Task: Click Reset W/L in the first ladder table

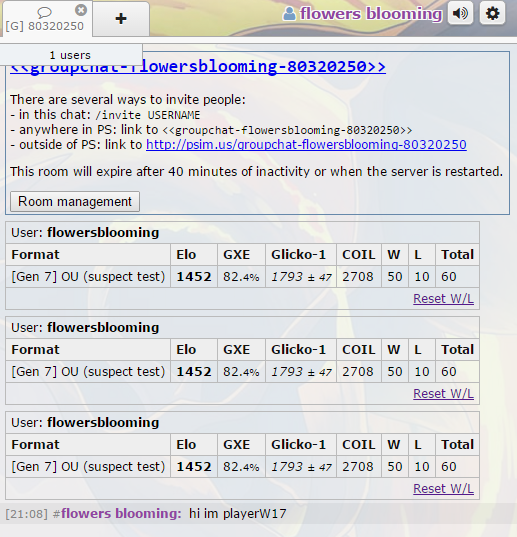Action: 443,299
